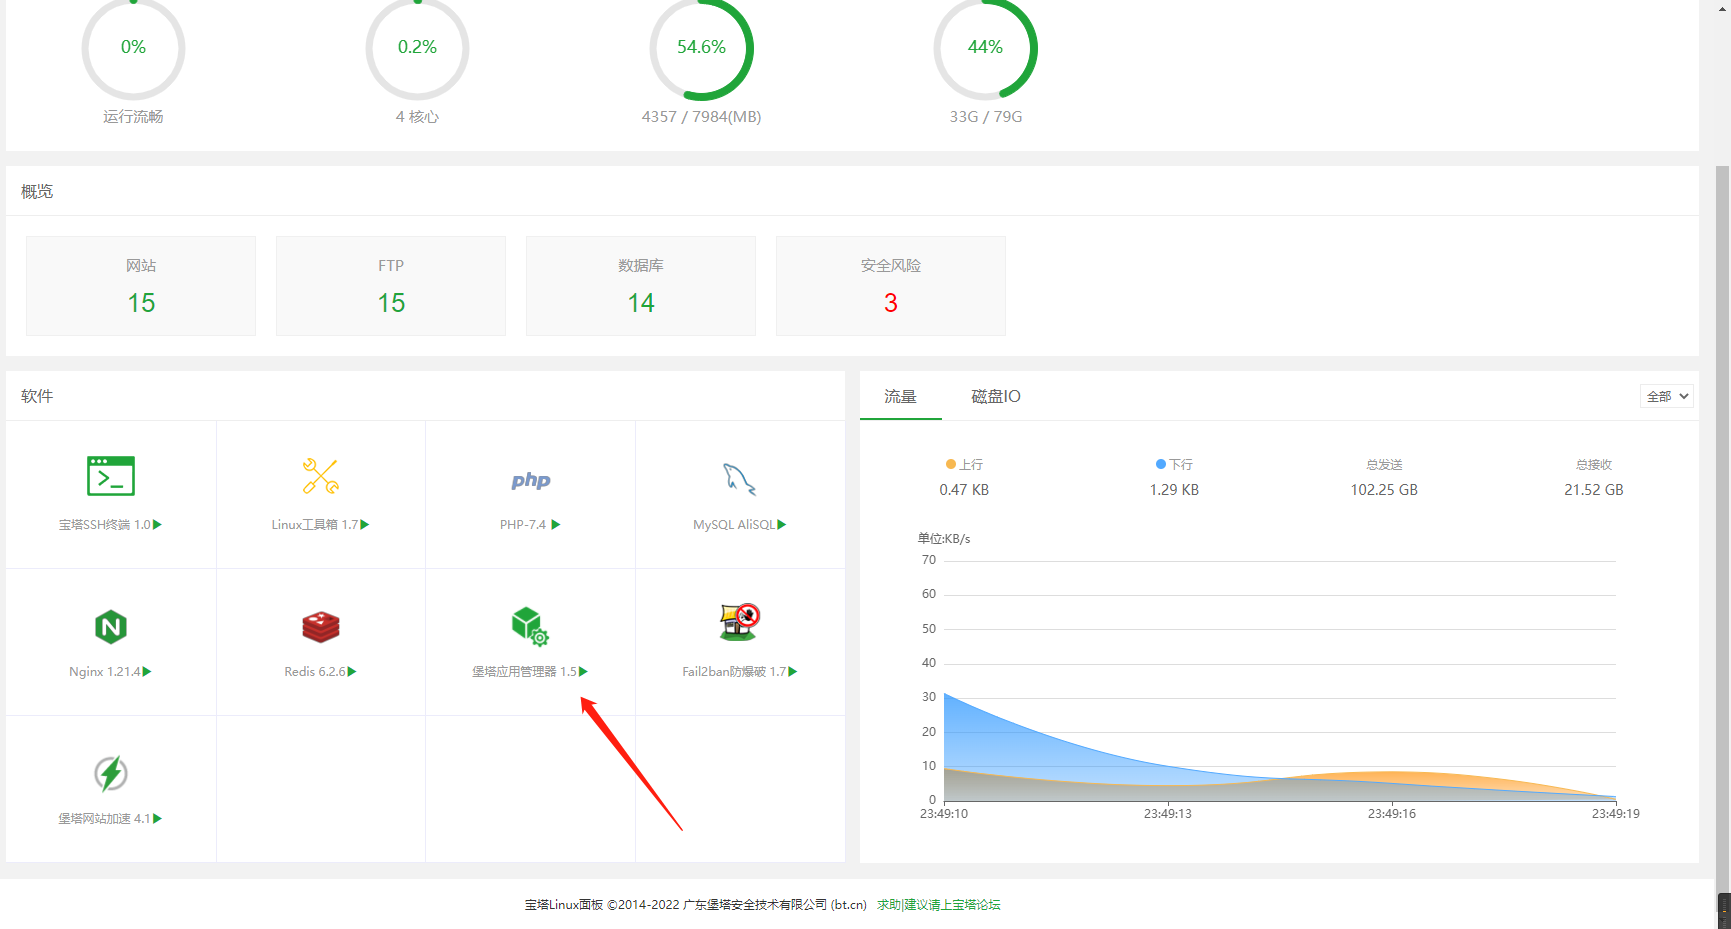Click the 0.47 KB upload value

964,490
